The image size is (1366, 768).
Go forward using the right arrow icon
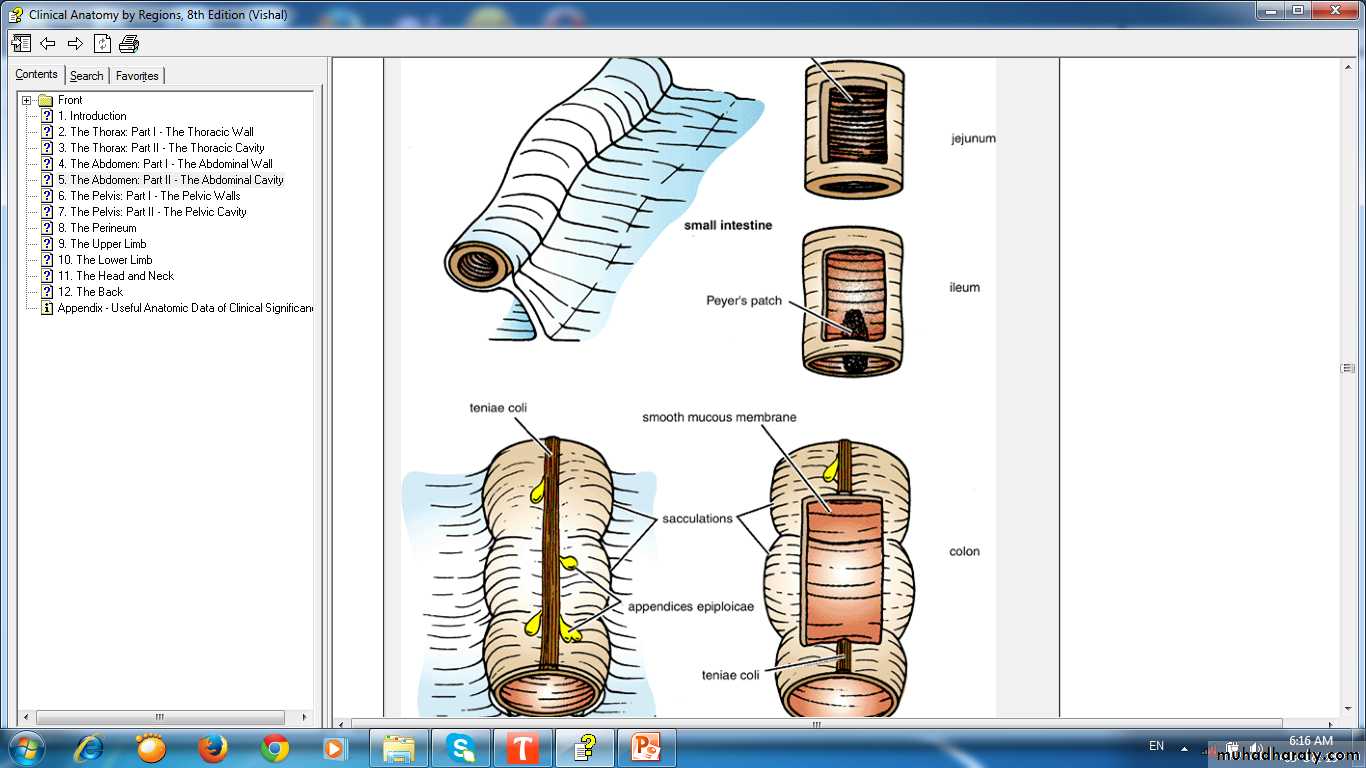[75, 43]
